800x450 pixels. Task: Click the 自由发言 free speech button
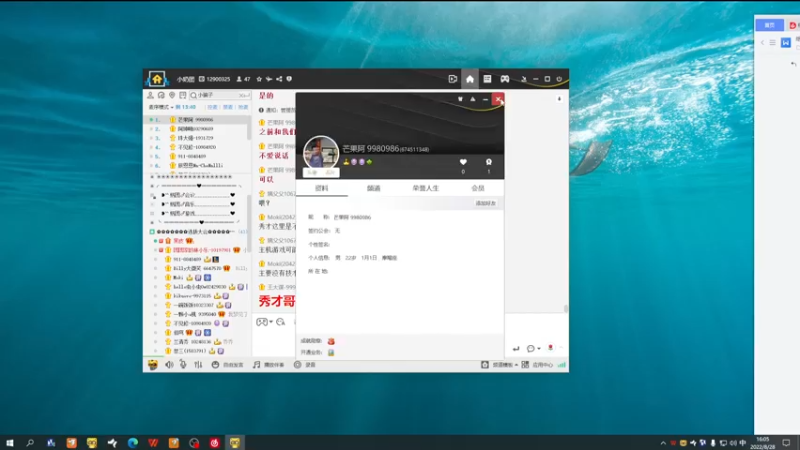tap(228, 365)
